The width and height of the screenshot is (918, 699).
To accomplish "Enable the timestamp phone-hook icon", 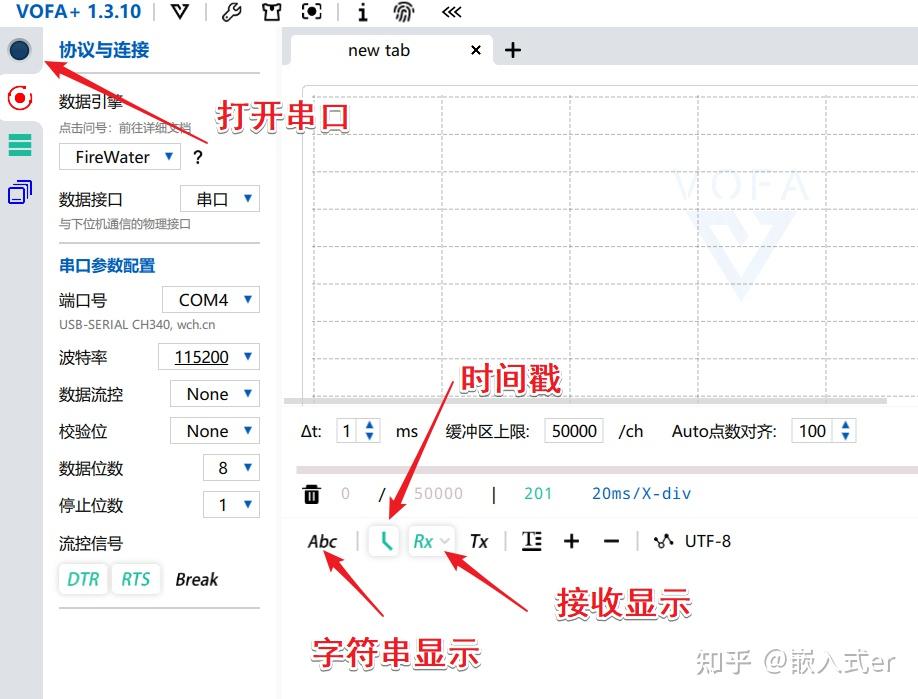I will click(x=384, y=540).
